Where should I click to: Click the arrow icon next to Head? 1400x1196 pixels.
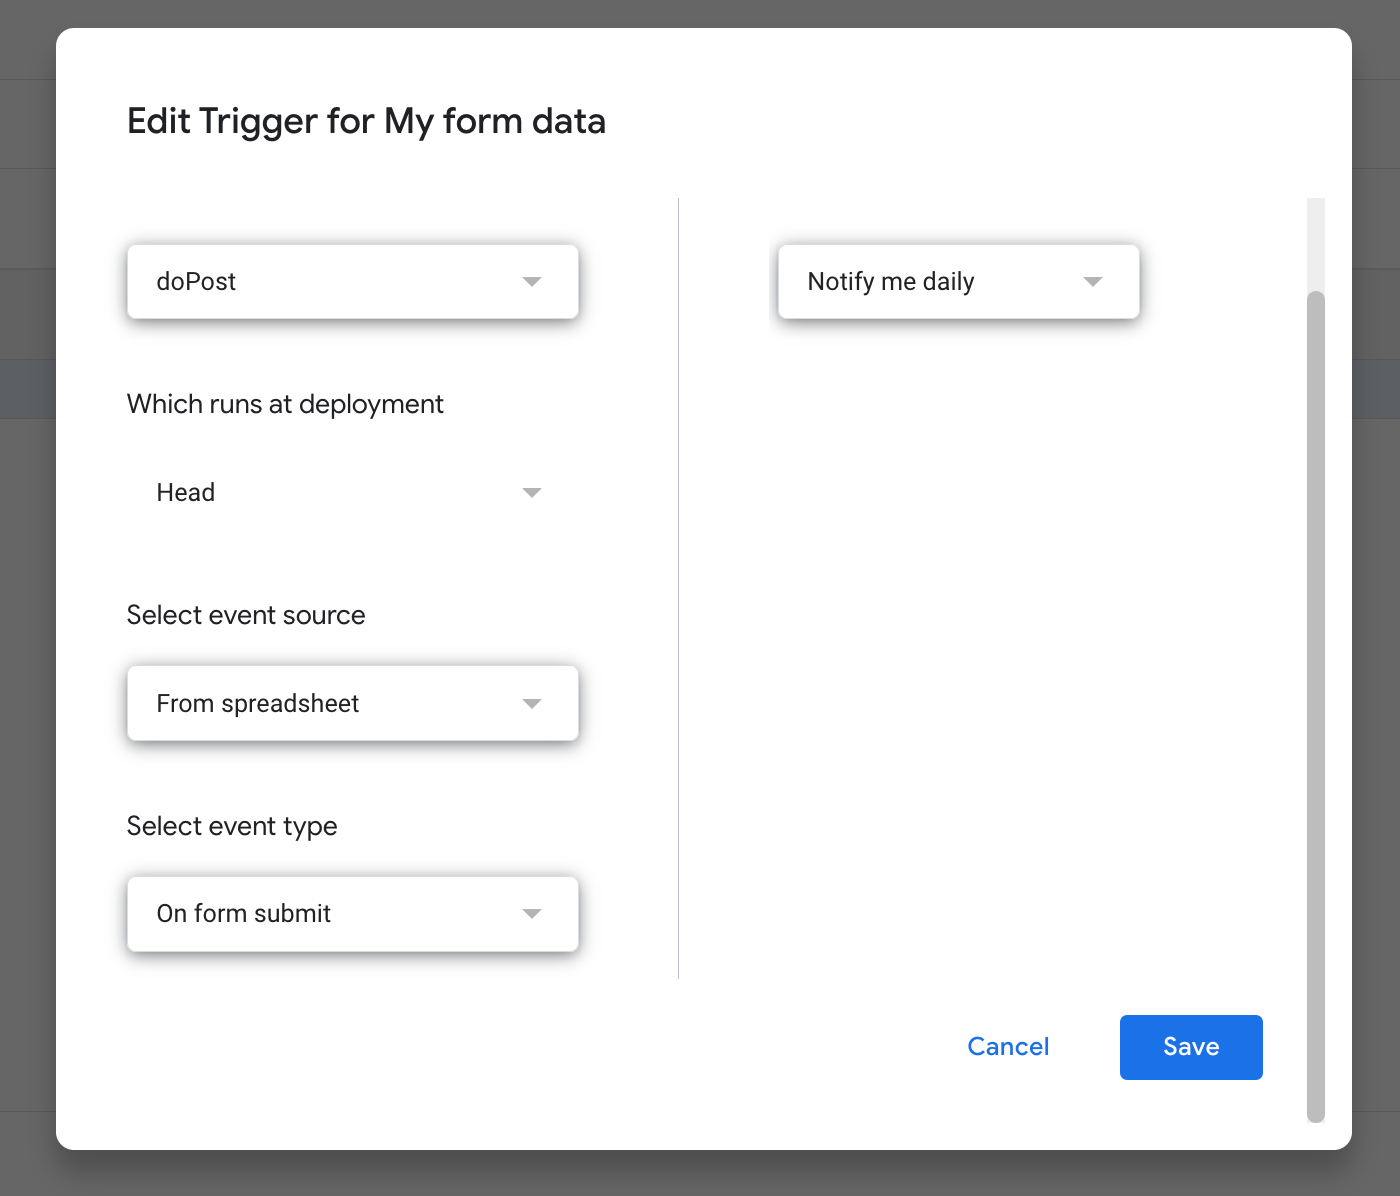pos(532,493)
